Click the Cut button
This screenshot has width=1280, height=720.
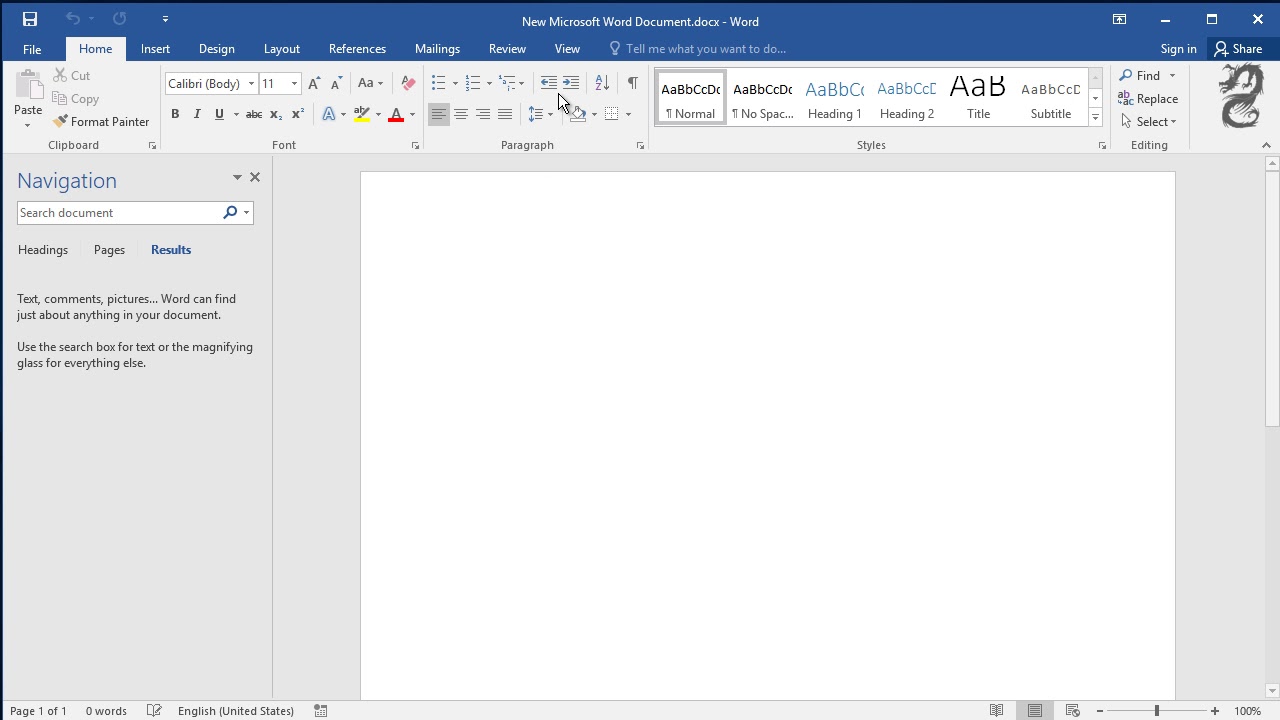pyautogui.click(x=72, y=76)
